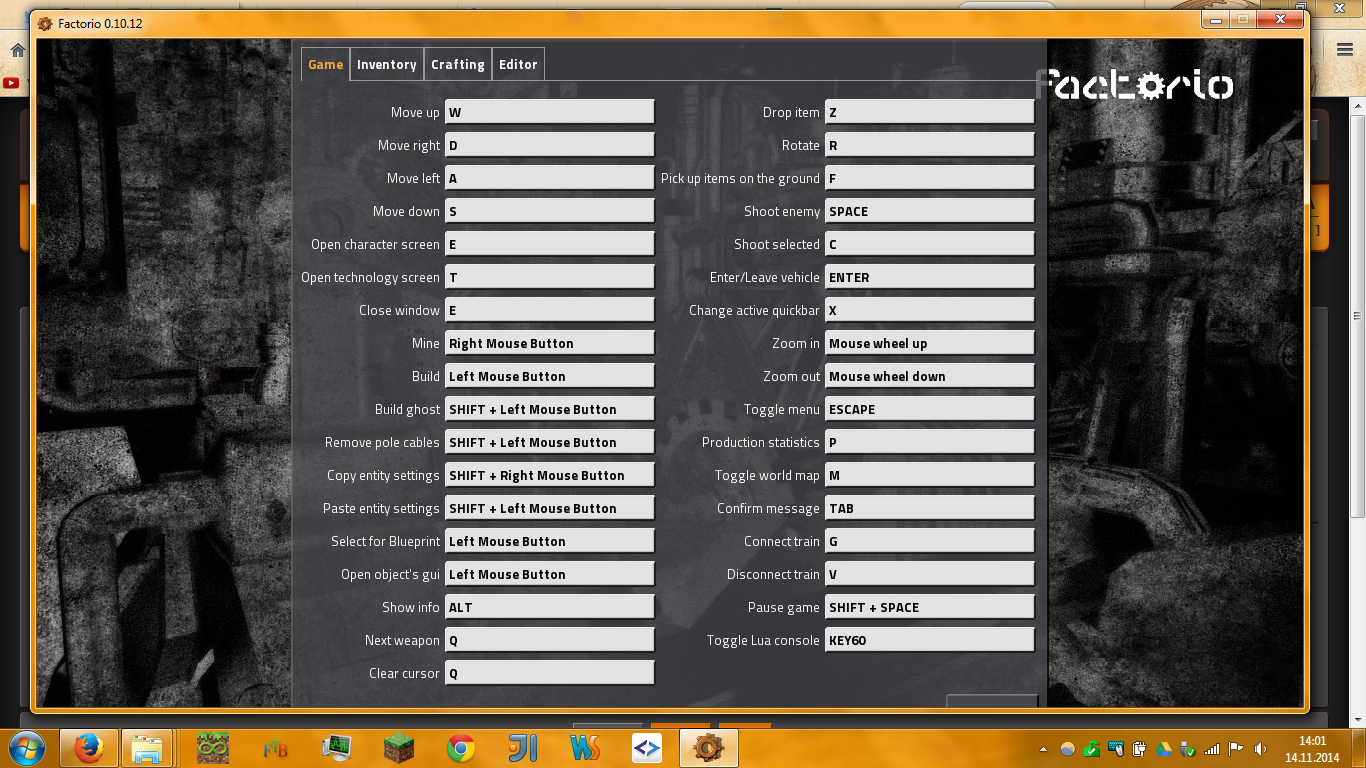Open the Crafting controls tab
Image resolution: width=1366 pixels, height=768 pixels.
click(x=457, y=64)
